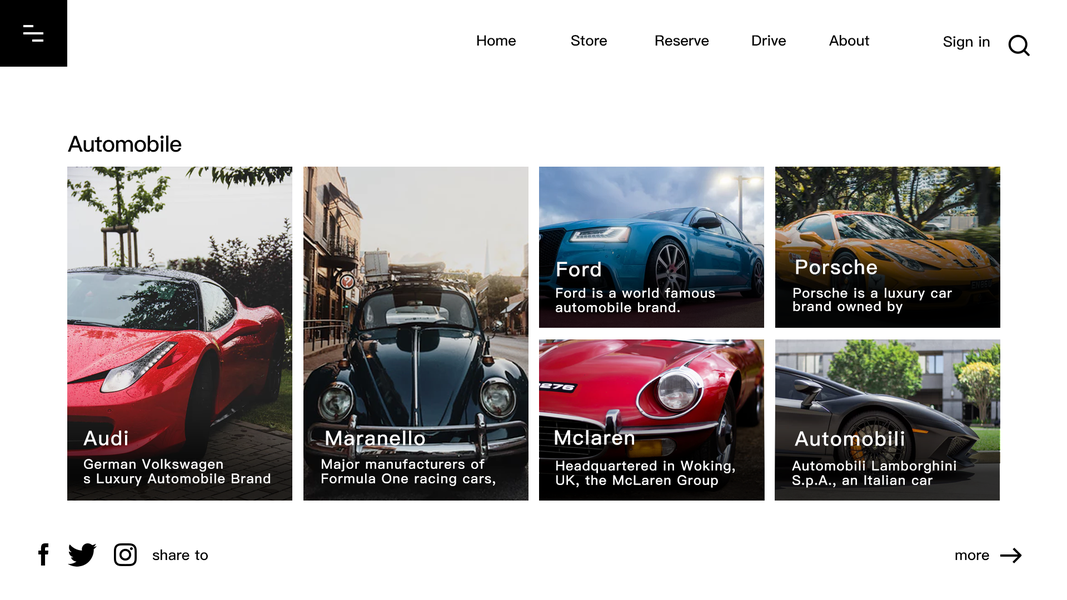Viewport: 1067px width, 600px height.
Task: Click the right arrow next to more
Action: pos(1011,555)
